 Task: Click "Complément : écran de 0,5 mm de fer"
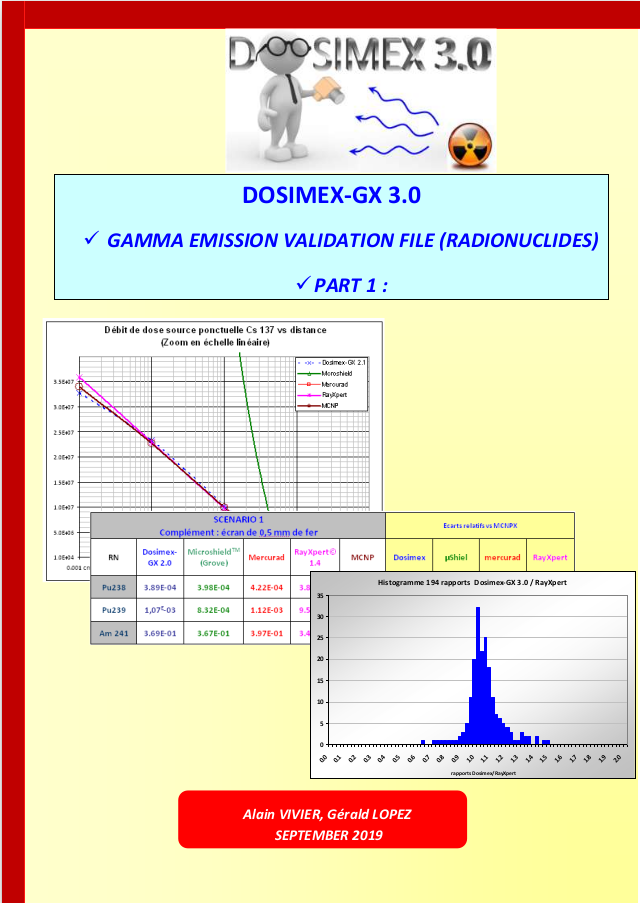pyautogui.click(x=238, y=532)
